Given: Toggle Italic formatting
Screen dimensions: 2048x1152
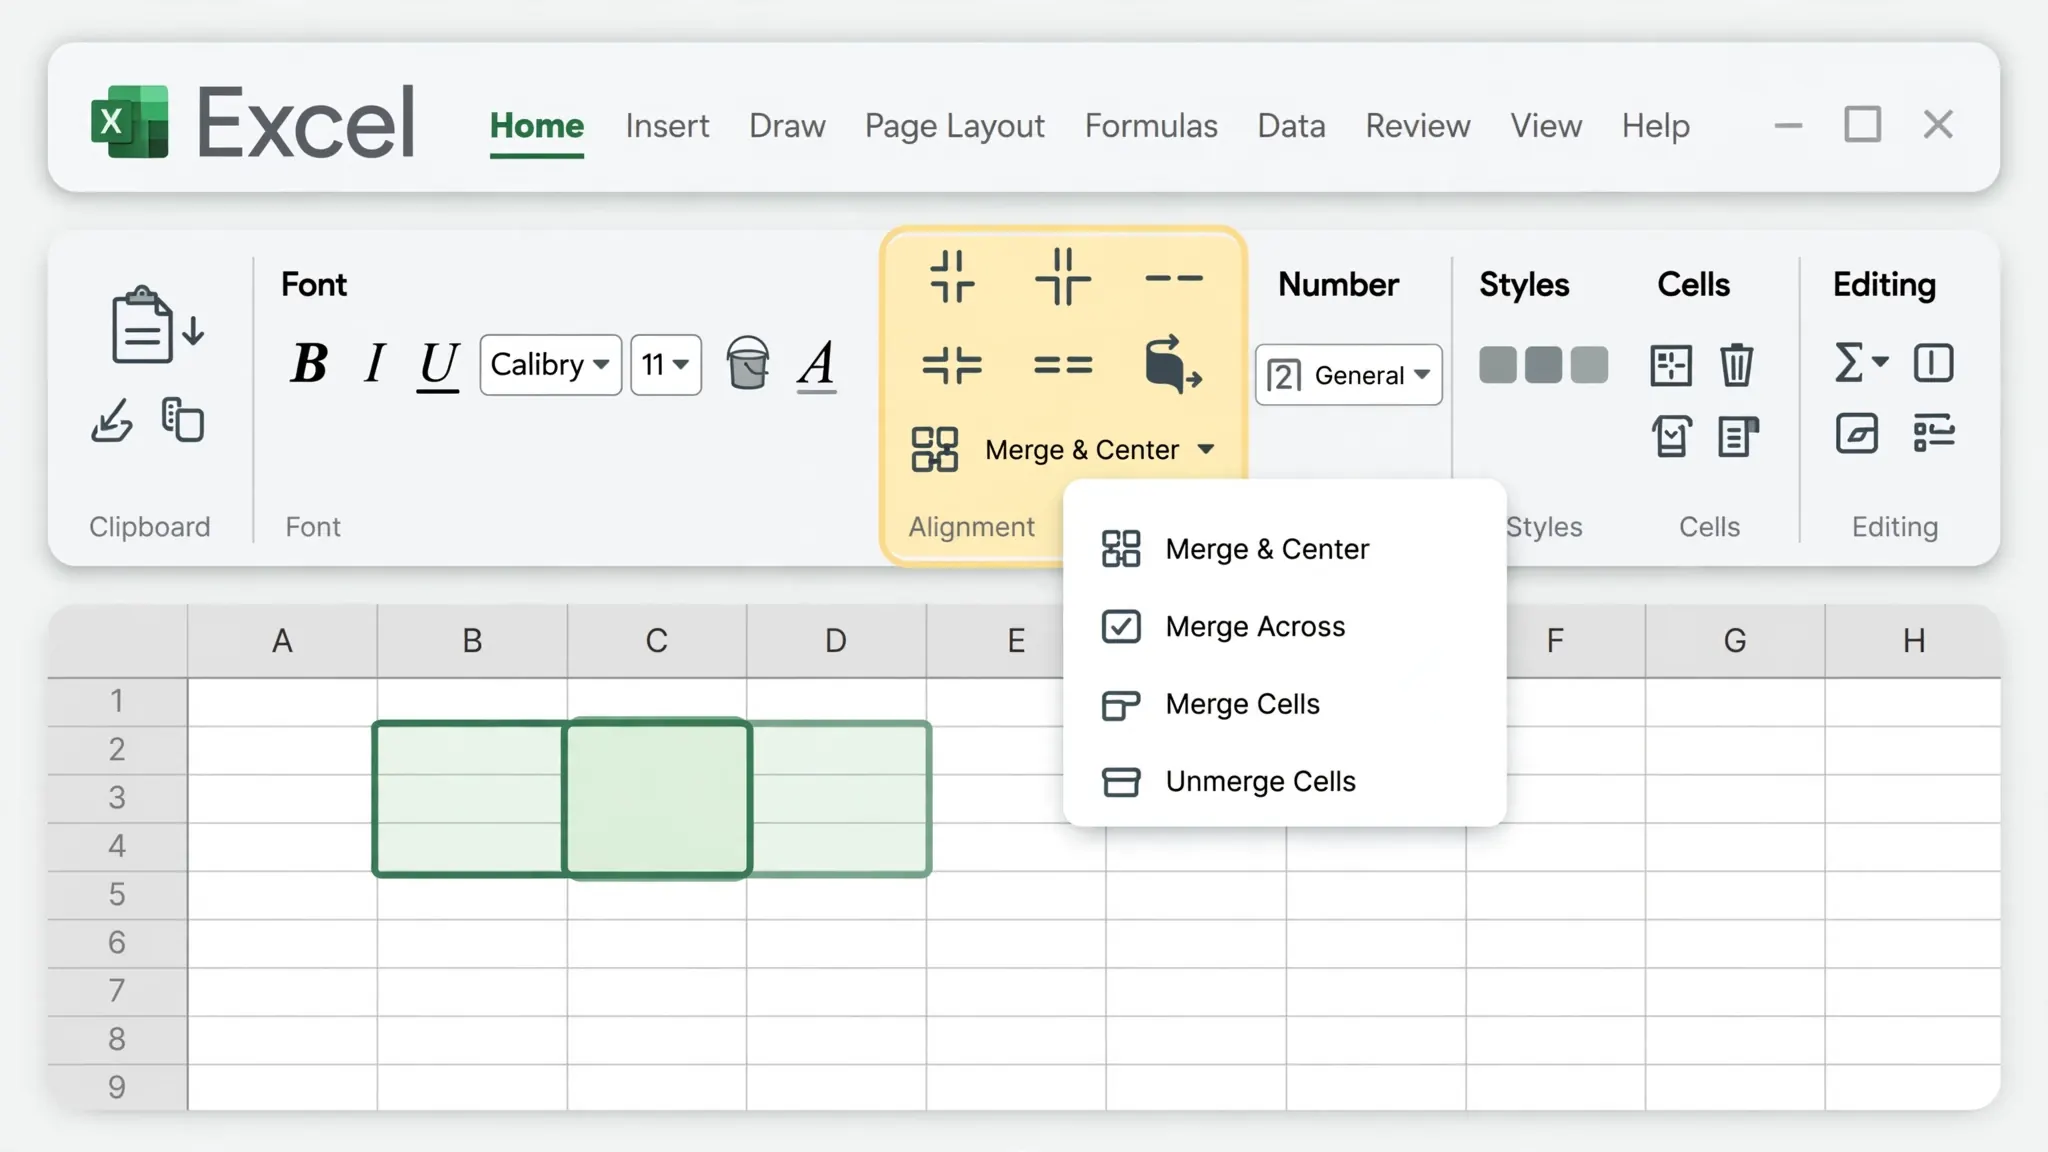Looking at the screenshot, I should point(375,363).
